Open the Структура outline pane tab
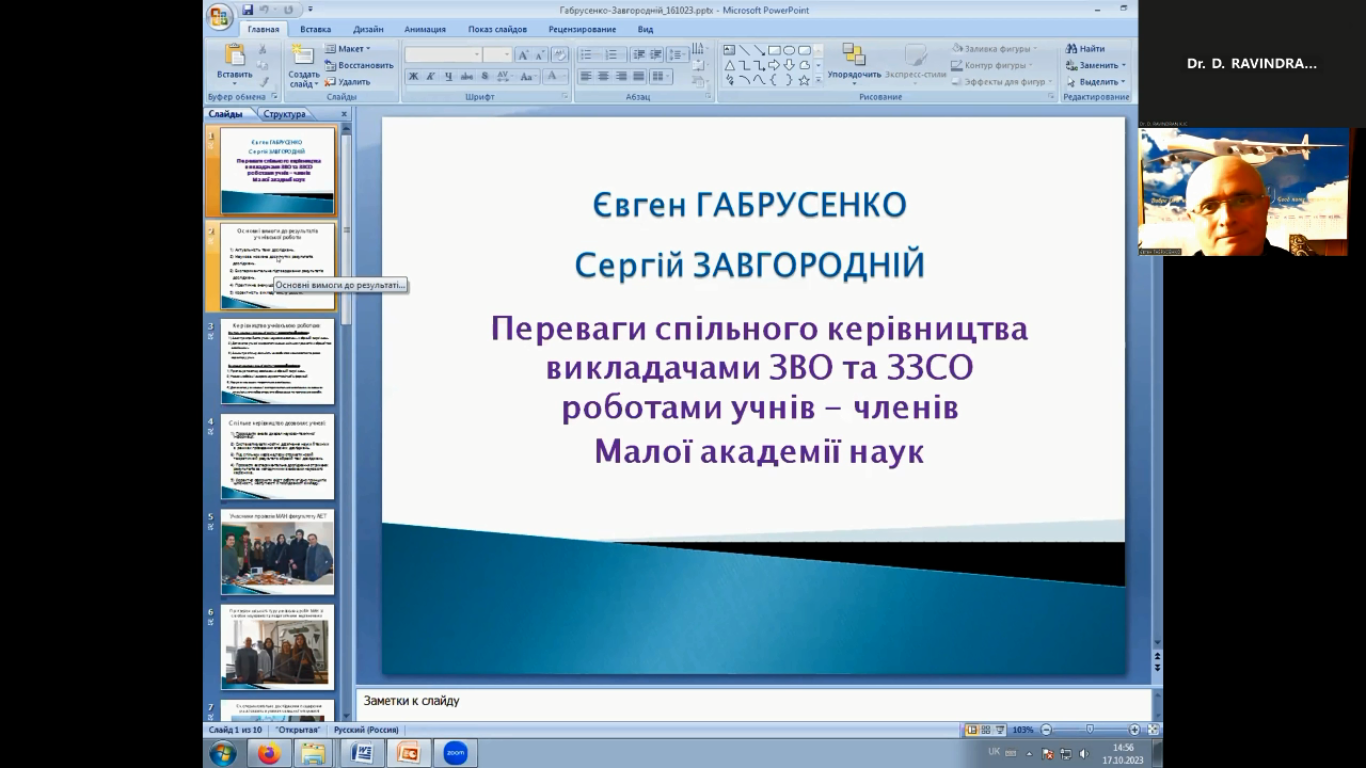This screenshot has width=1366, height=768. click(x=284, y=114)
